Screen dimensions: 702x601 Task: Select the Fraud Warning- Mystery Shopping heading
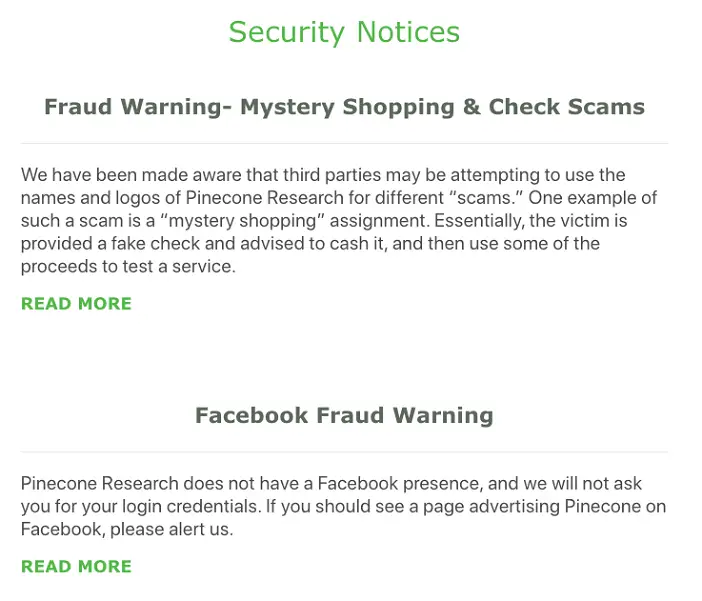point(344,107)
